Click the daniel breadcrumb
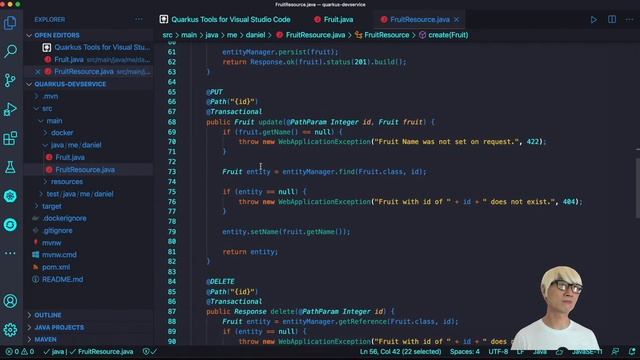This screenshot has height=360, width=640. click(x=256, y=35)
